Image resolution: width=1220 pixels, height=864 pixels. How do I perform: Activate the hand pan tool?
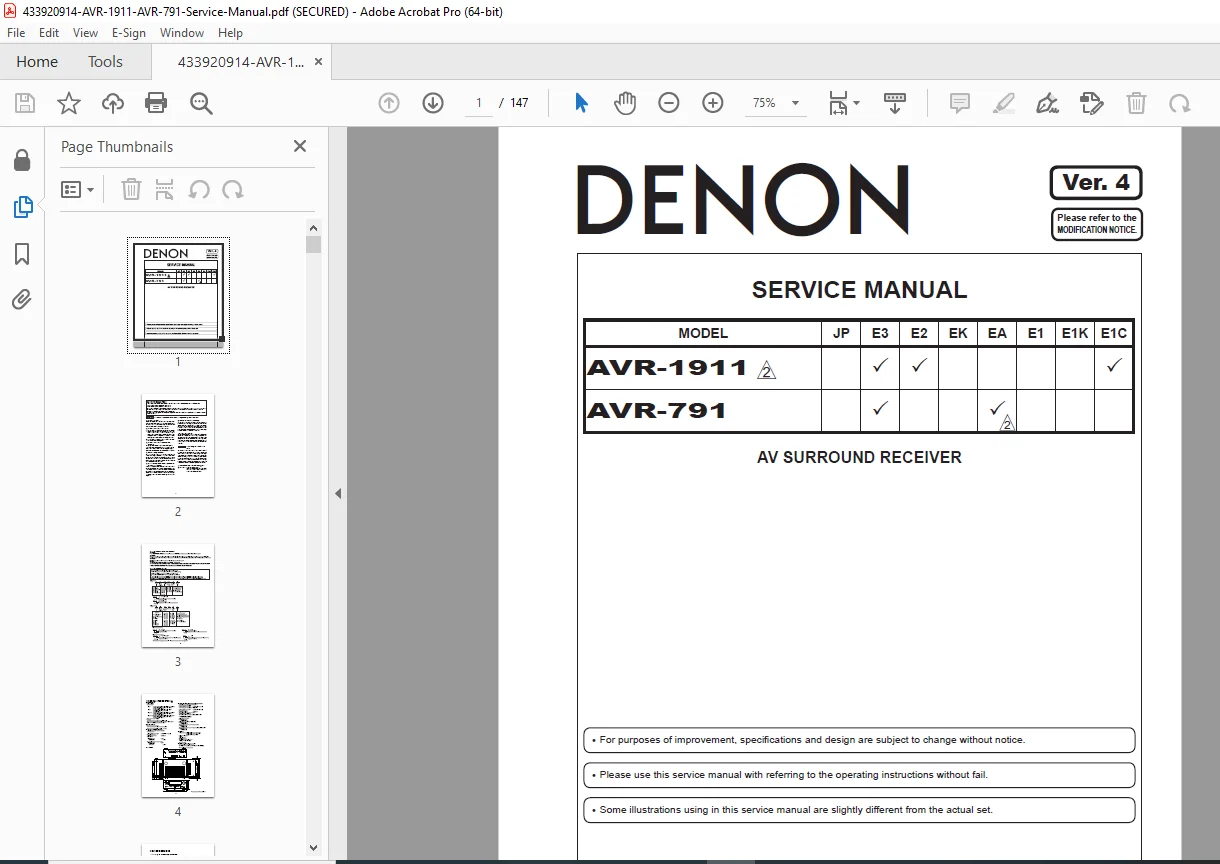(x=625, y=103)
